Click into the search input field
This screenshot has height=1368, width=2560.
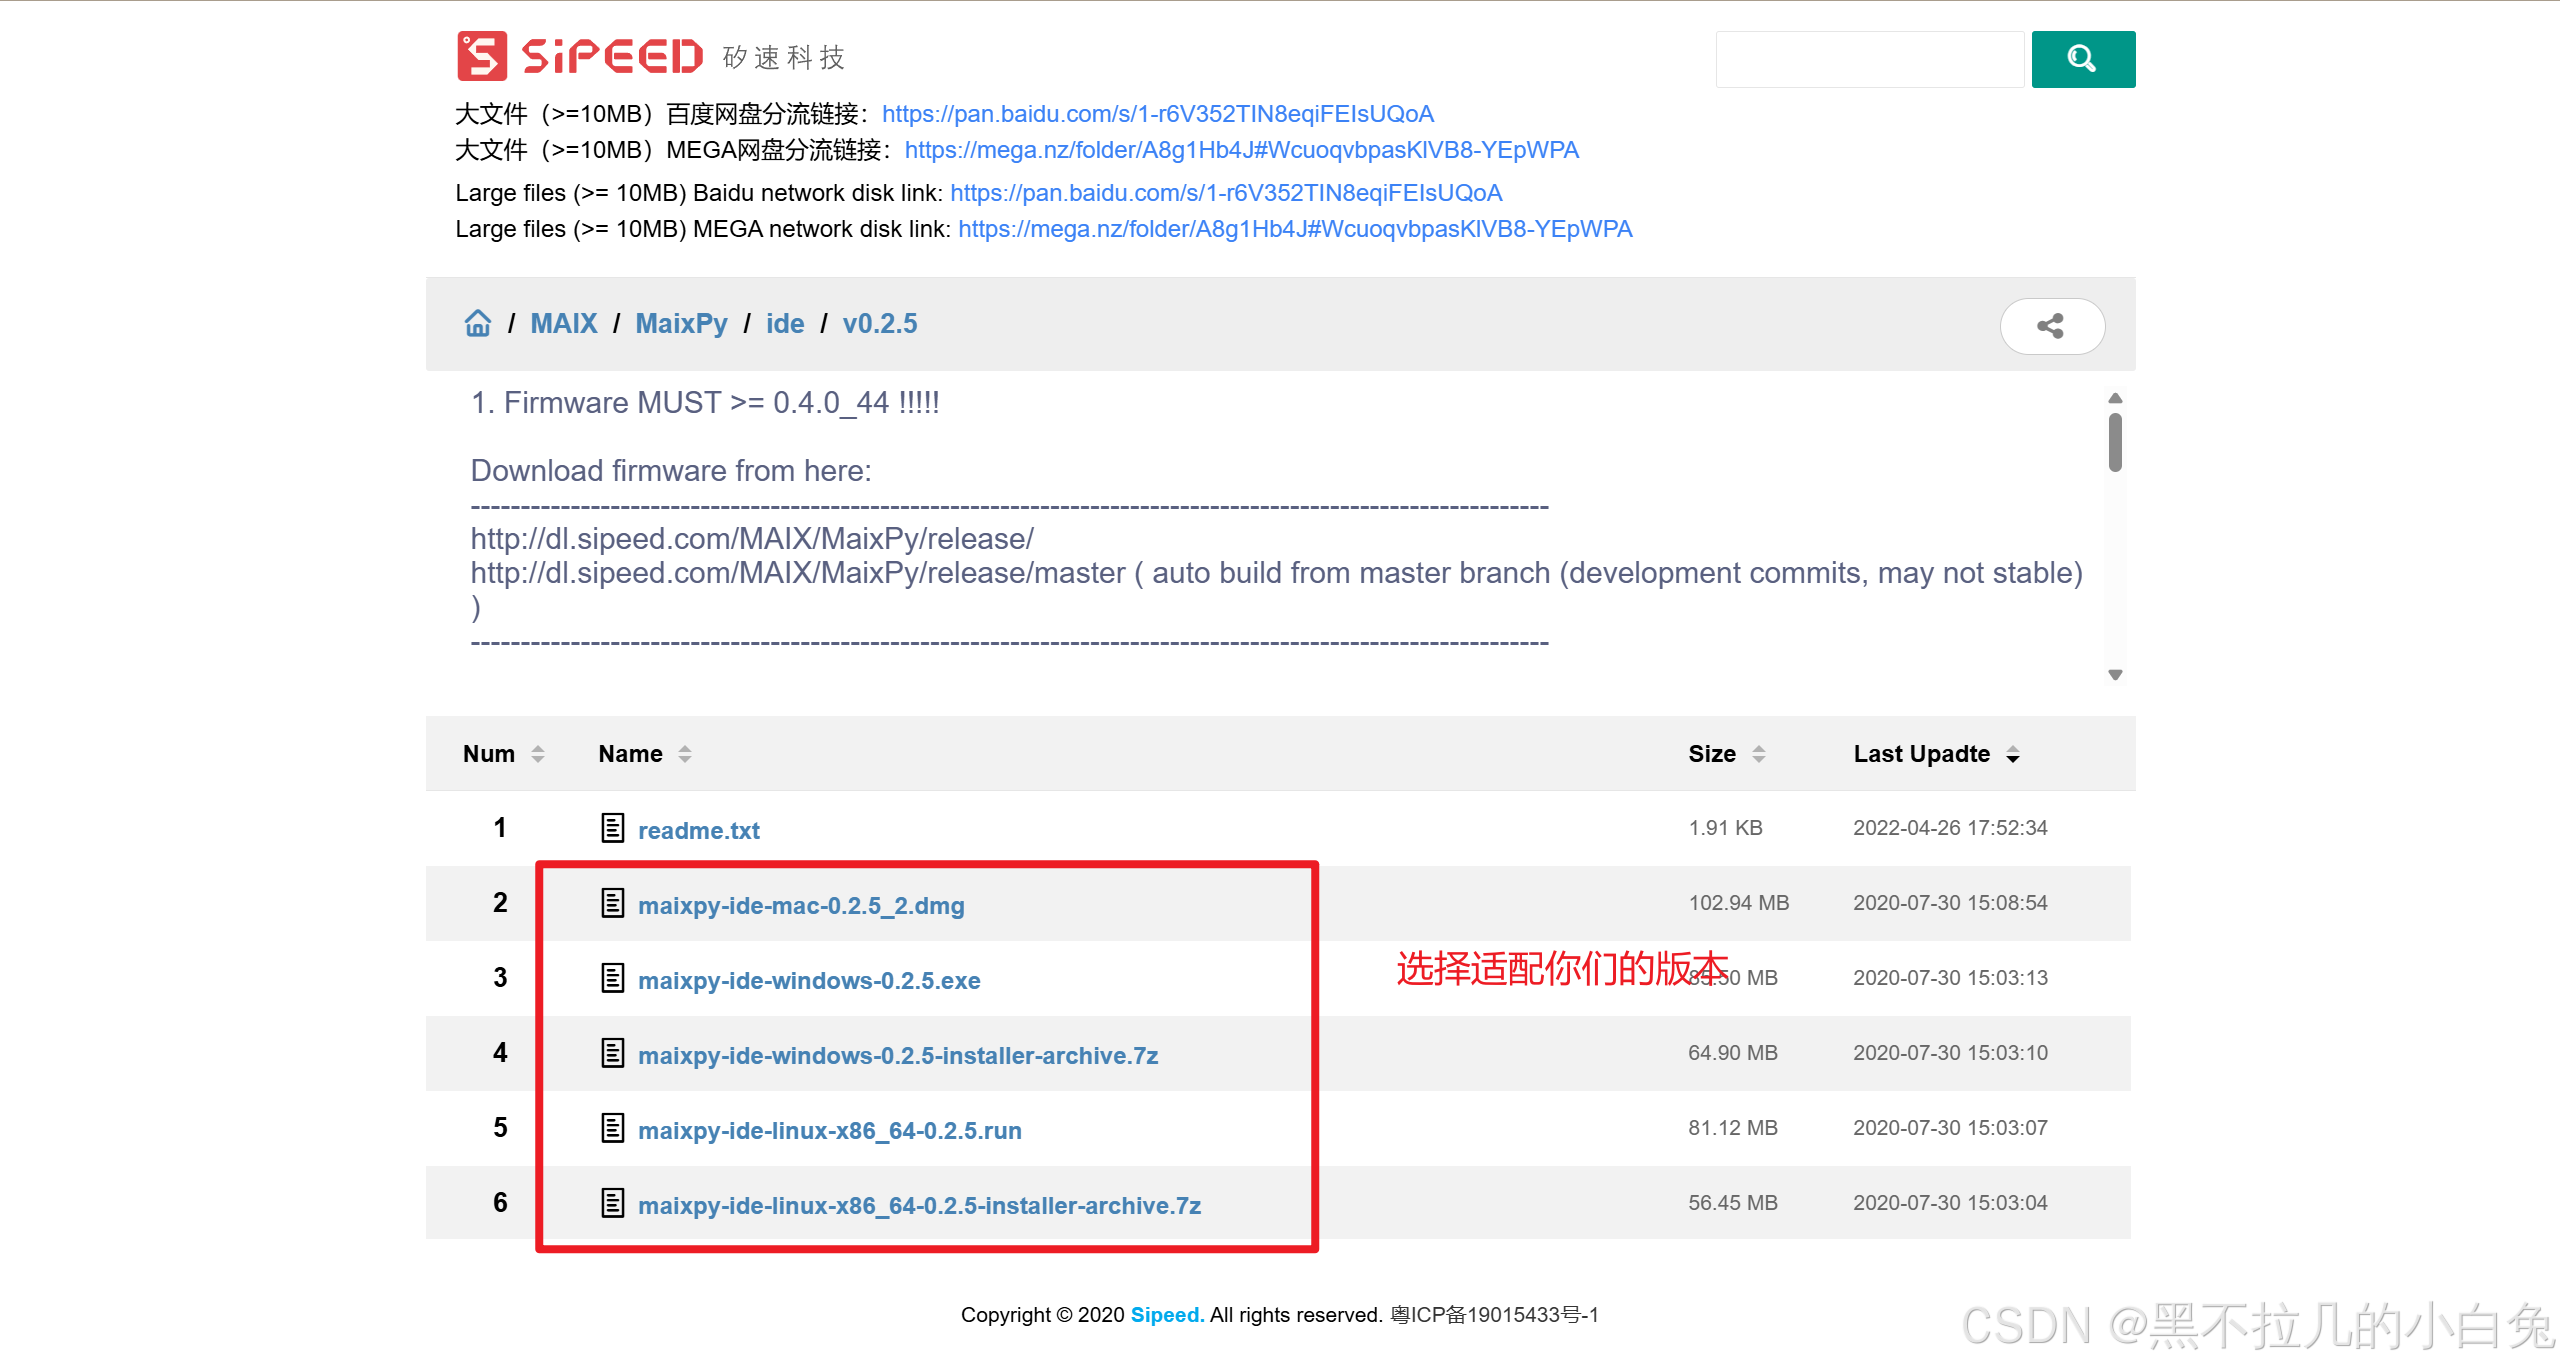1868,59
